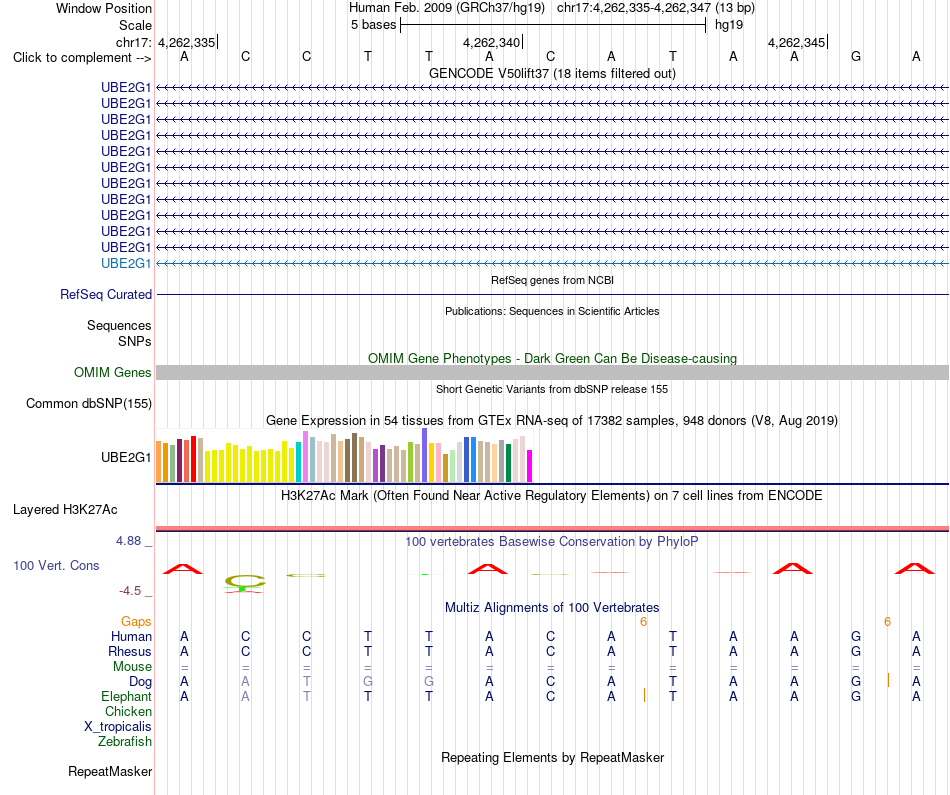This screenshot has width=950, height=795.
Task: Click the SNPs track label
Action: coord(135,341)
